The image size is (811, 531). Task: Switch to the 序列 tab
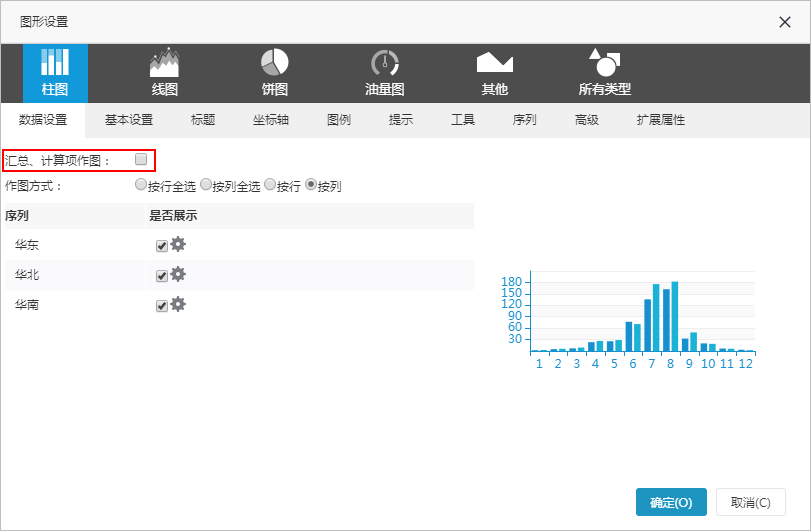[524, 120]
